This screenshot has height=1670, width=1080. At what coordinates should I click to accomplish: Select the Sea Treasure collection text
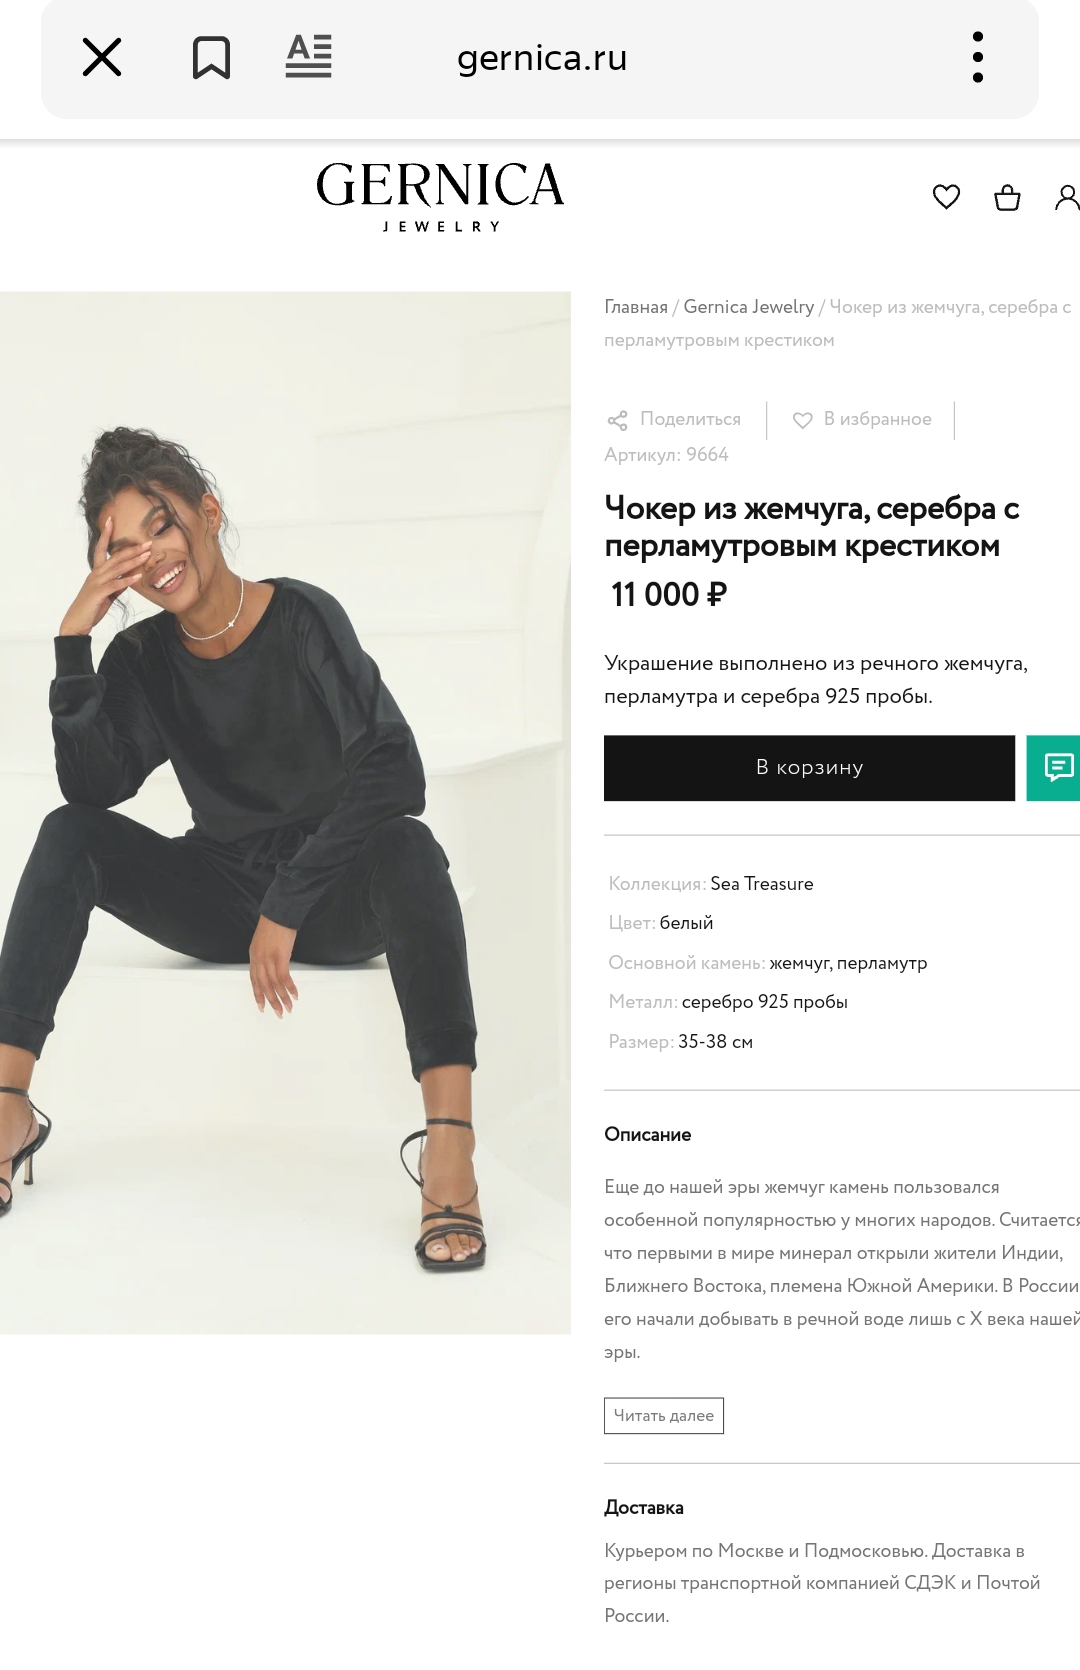(x=762, y=884)
